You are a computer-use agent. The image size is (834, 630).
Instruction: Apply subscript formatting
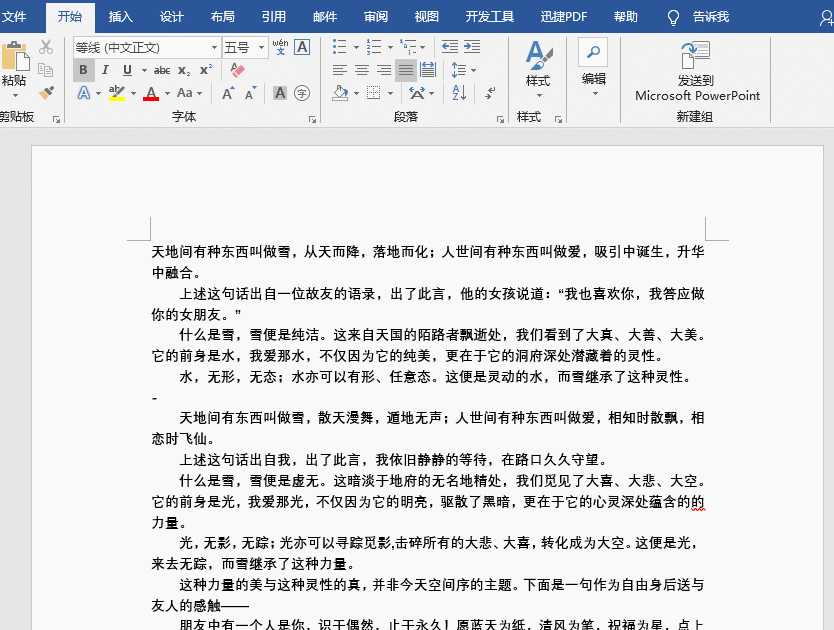click(x=182, y=70)
